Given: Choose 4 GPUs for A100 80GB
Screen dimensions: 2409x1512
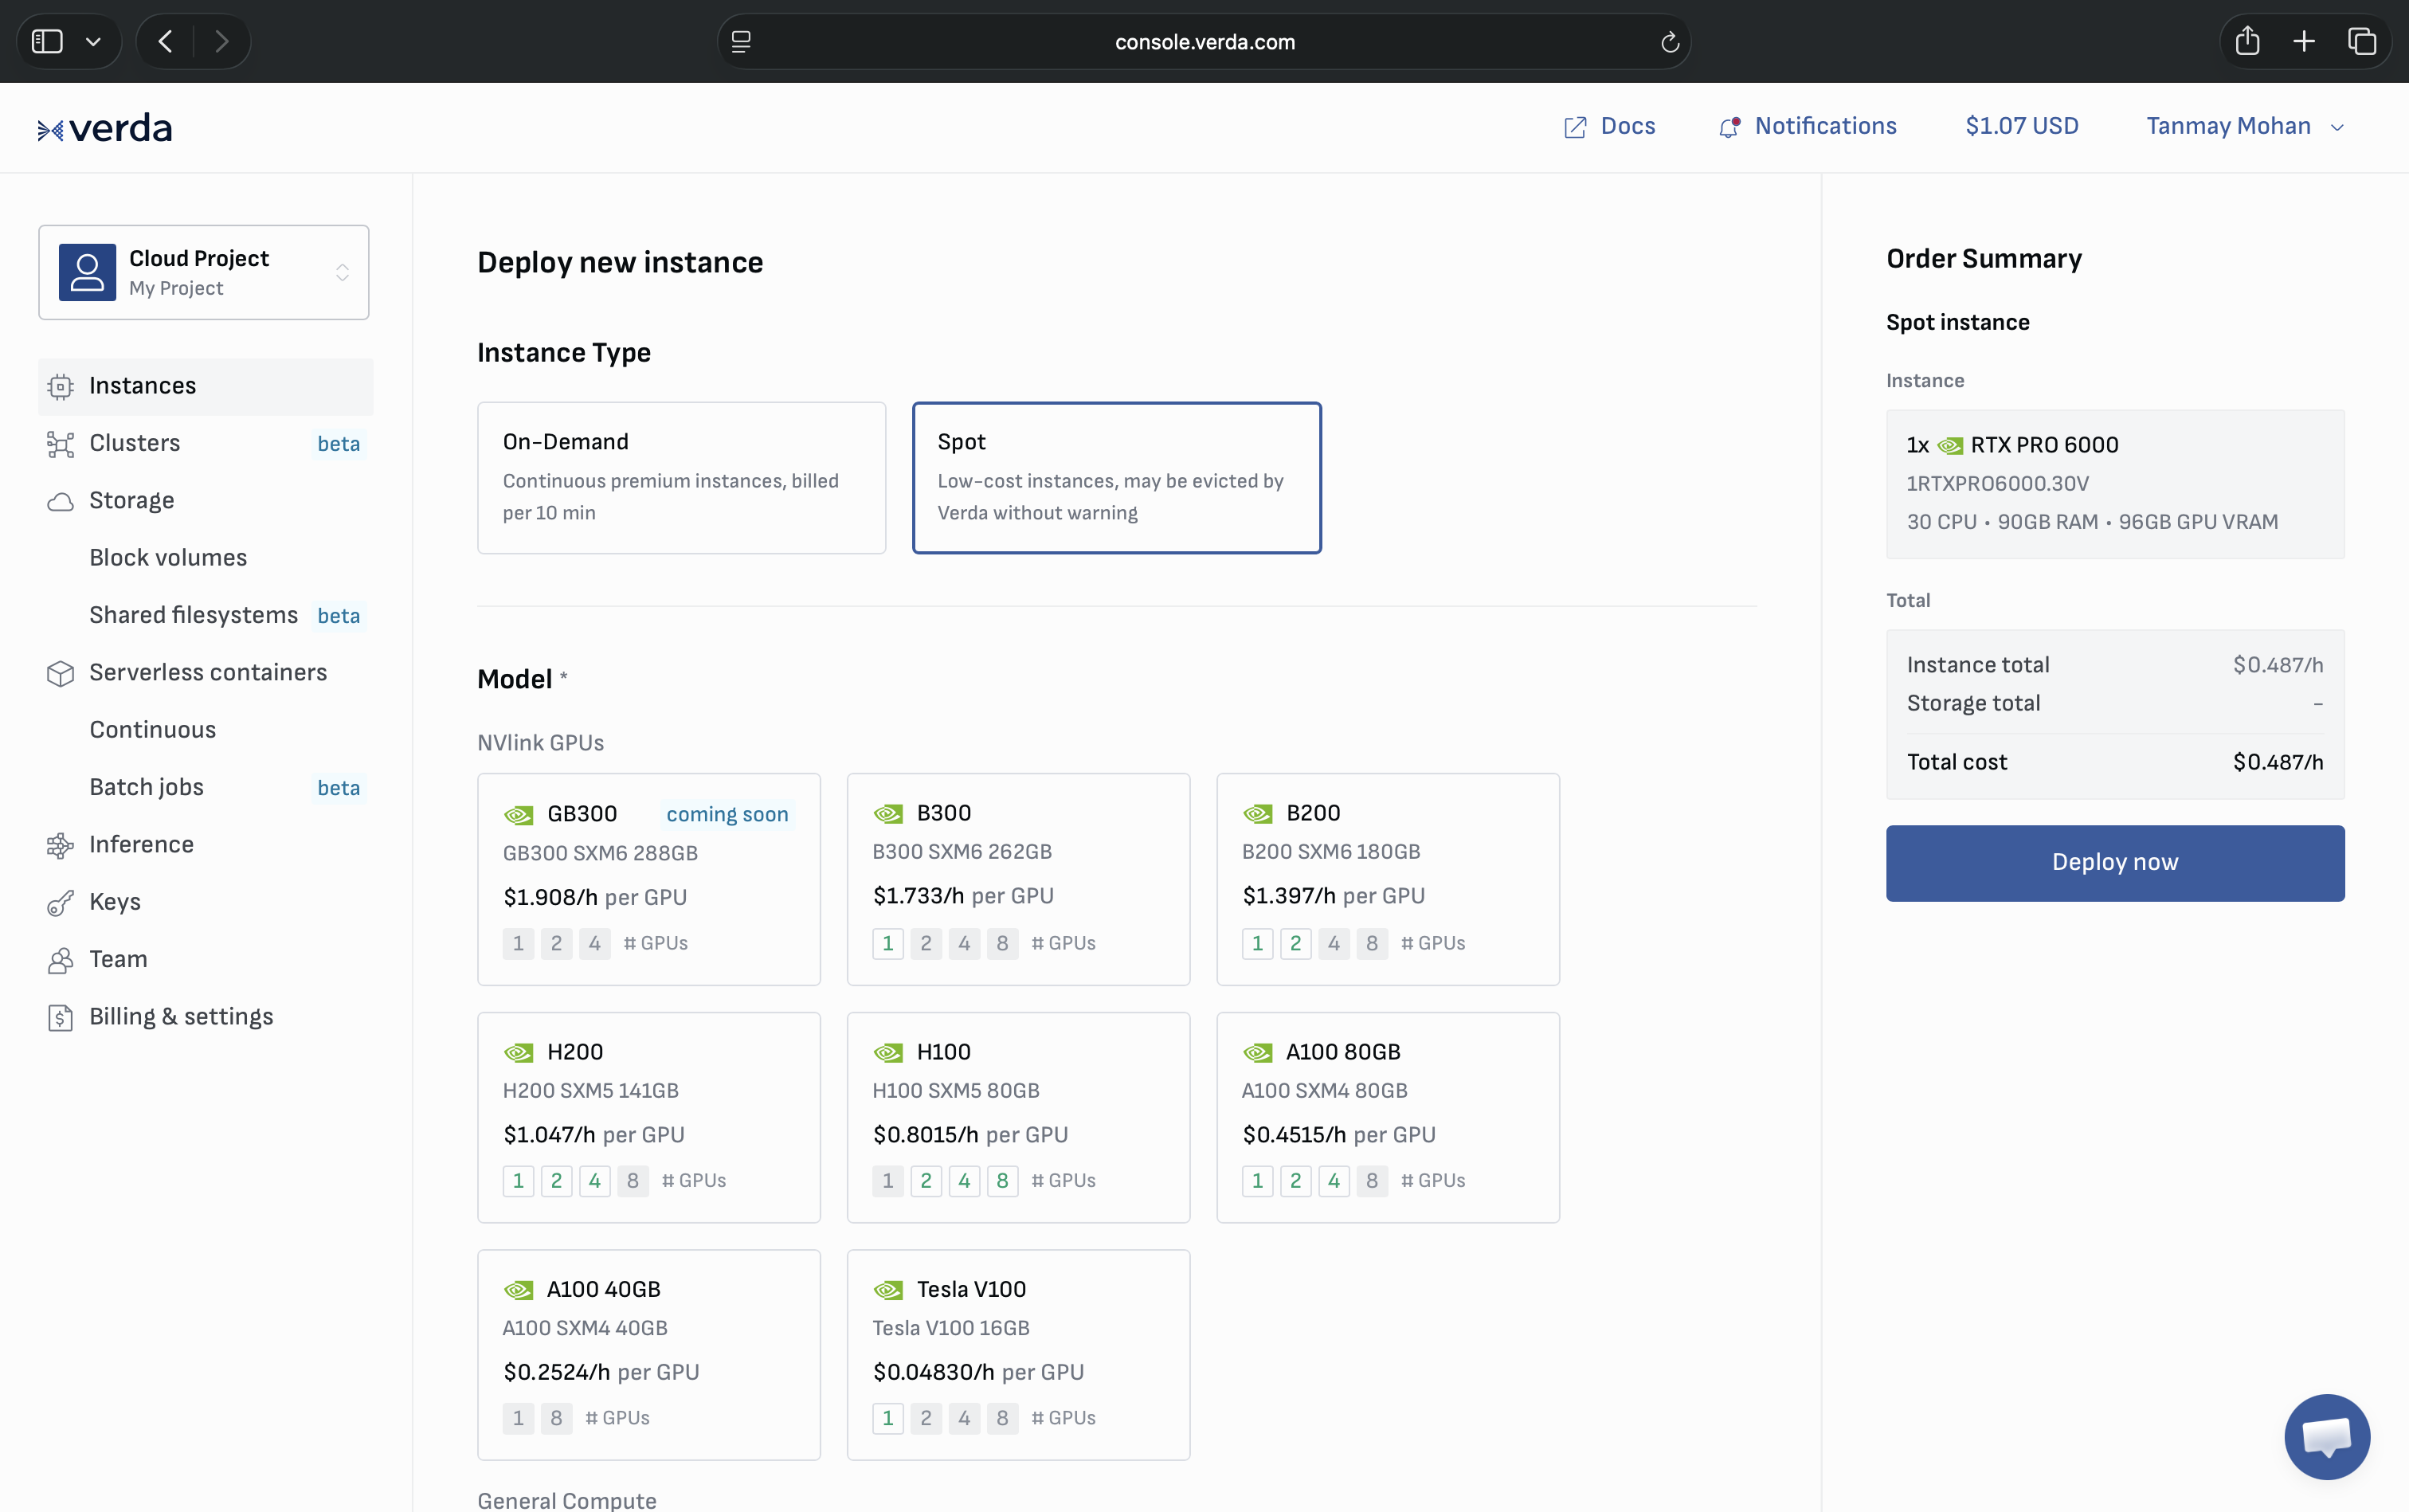Looking at the screenshot, I should point(1333,1181).
